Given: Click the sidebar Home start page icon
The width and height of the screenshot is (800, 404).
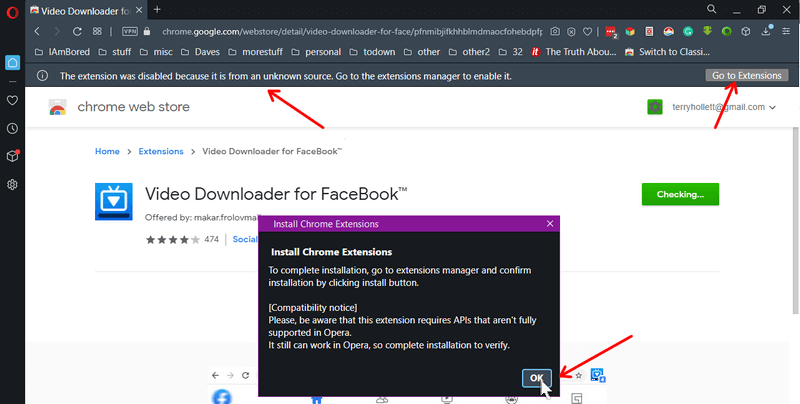Looking at the screenshot, I should [12, 63].
